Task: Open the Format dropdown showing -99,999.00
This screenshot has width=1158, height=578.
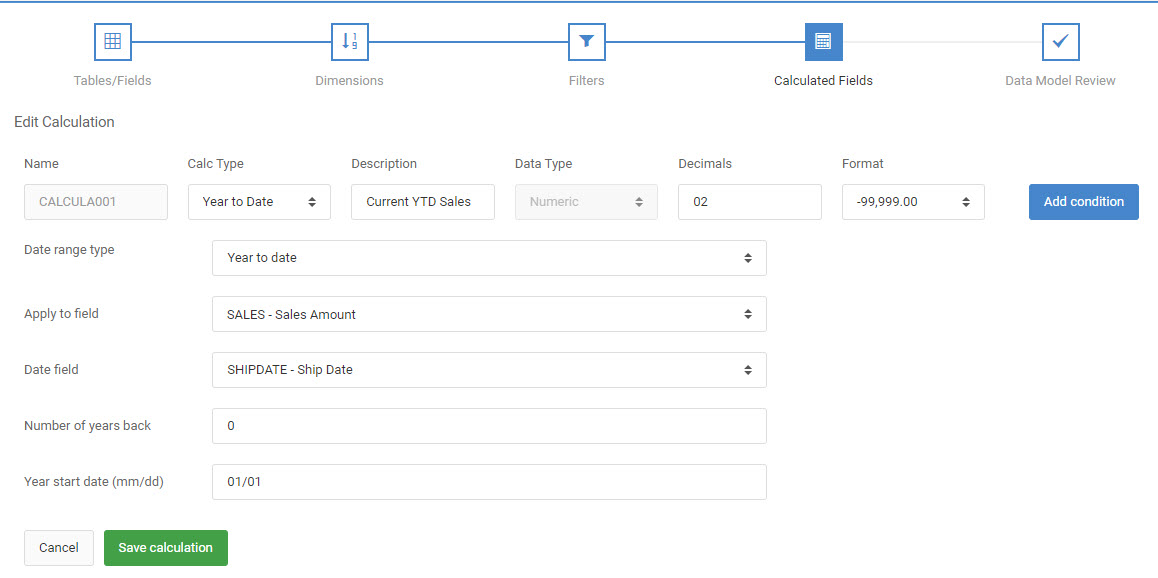Action: [x=913, y=202]
